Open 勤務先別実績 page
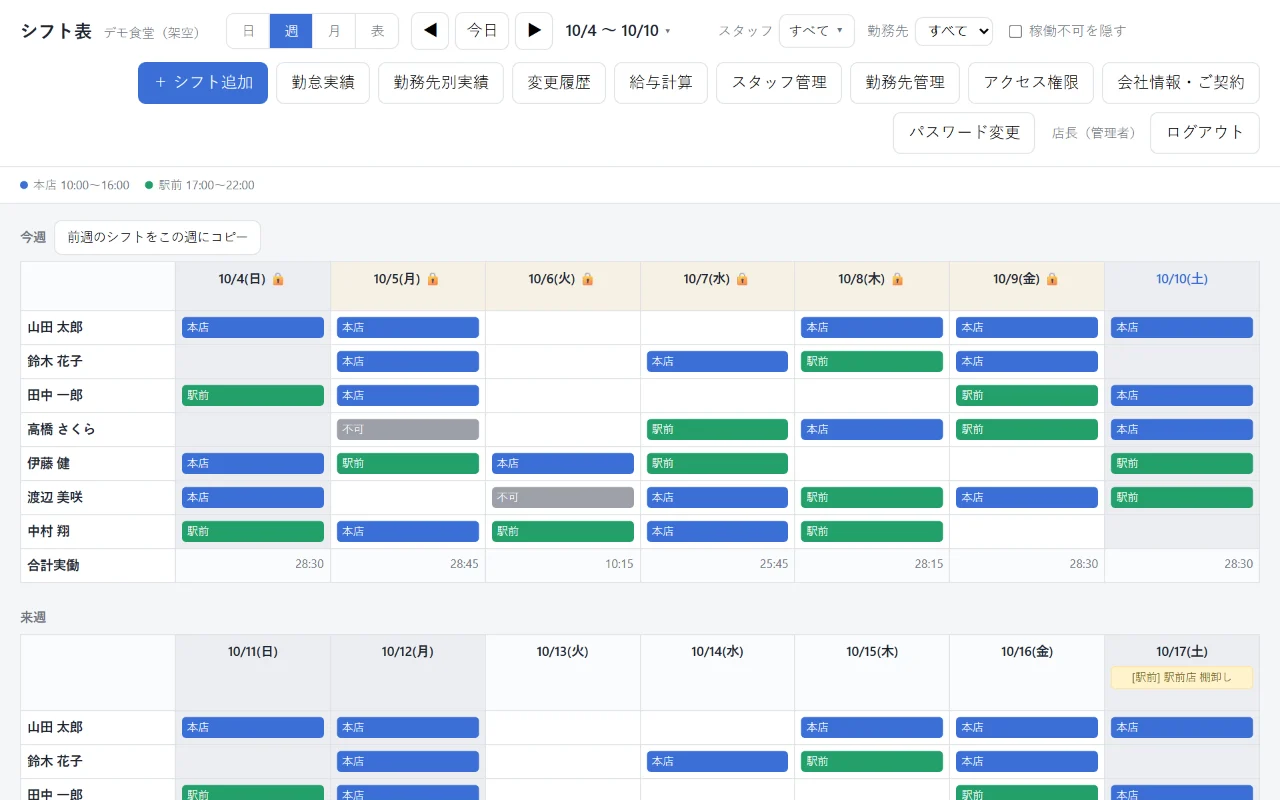 441,83
